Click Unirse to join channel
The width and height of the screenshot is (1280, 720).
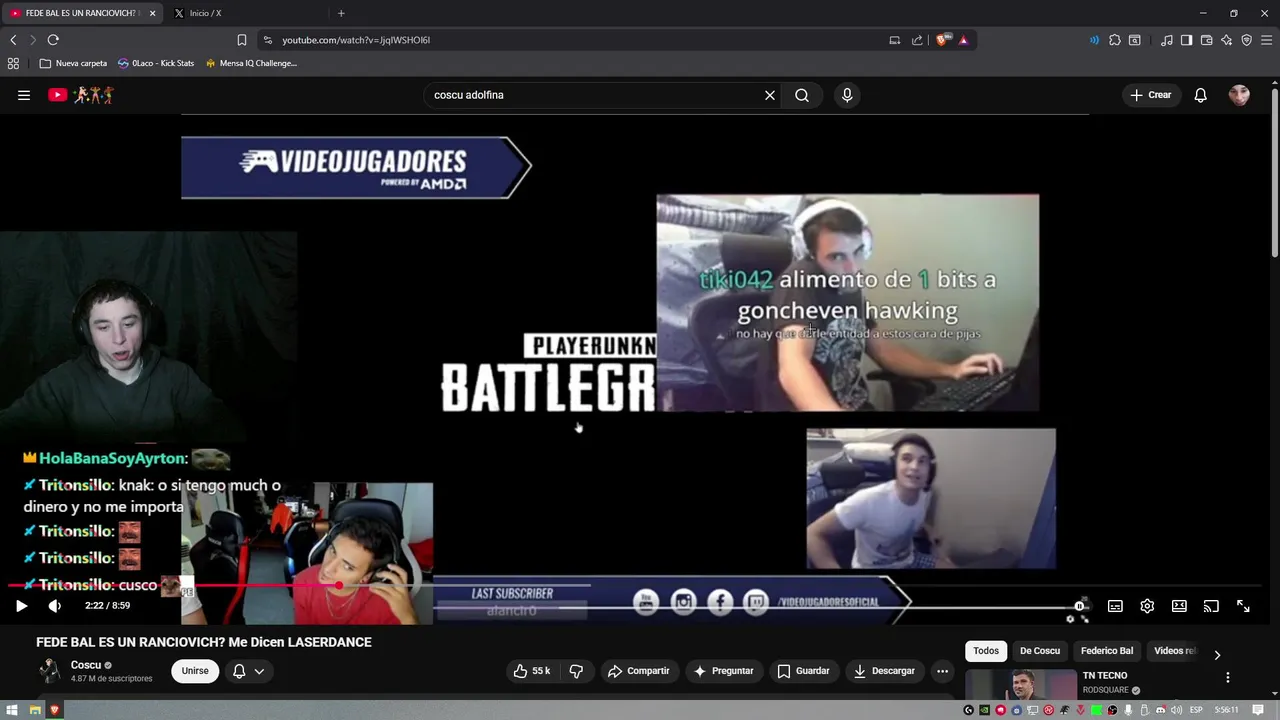195,671
